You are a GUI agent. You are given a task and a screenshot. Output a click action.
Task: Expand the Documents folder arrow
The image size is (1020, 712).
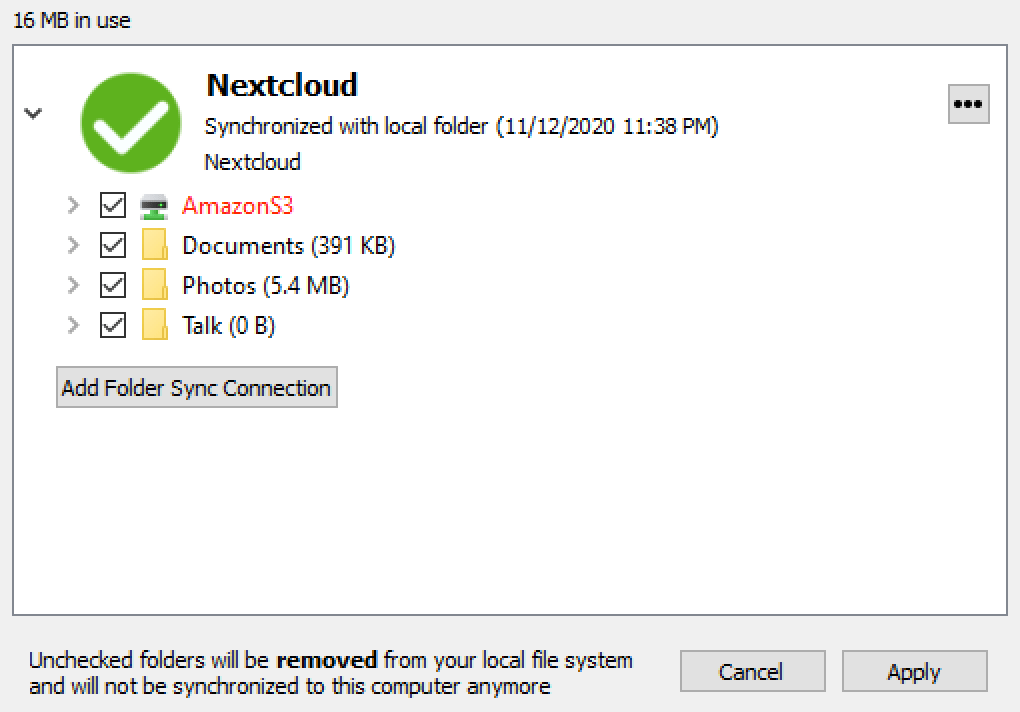tap(74, 245)
